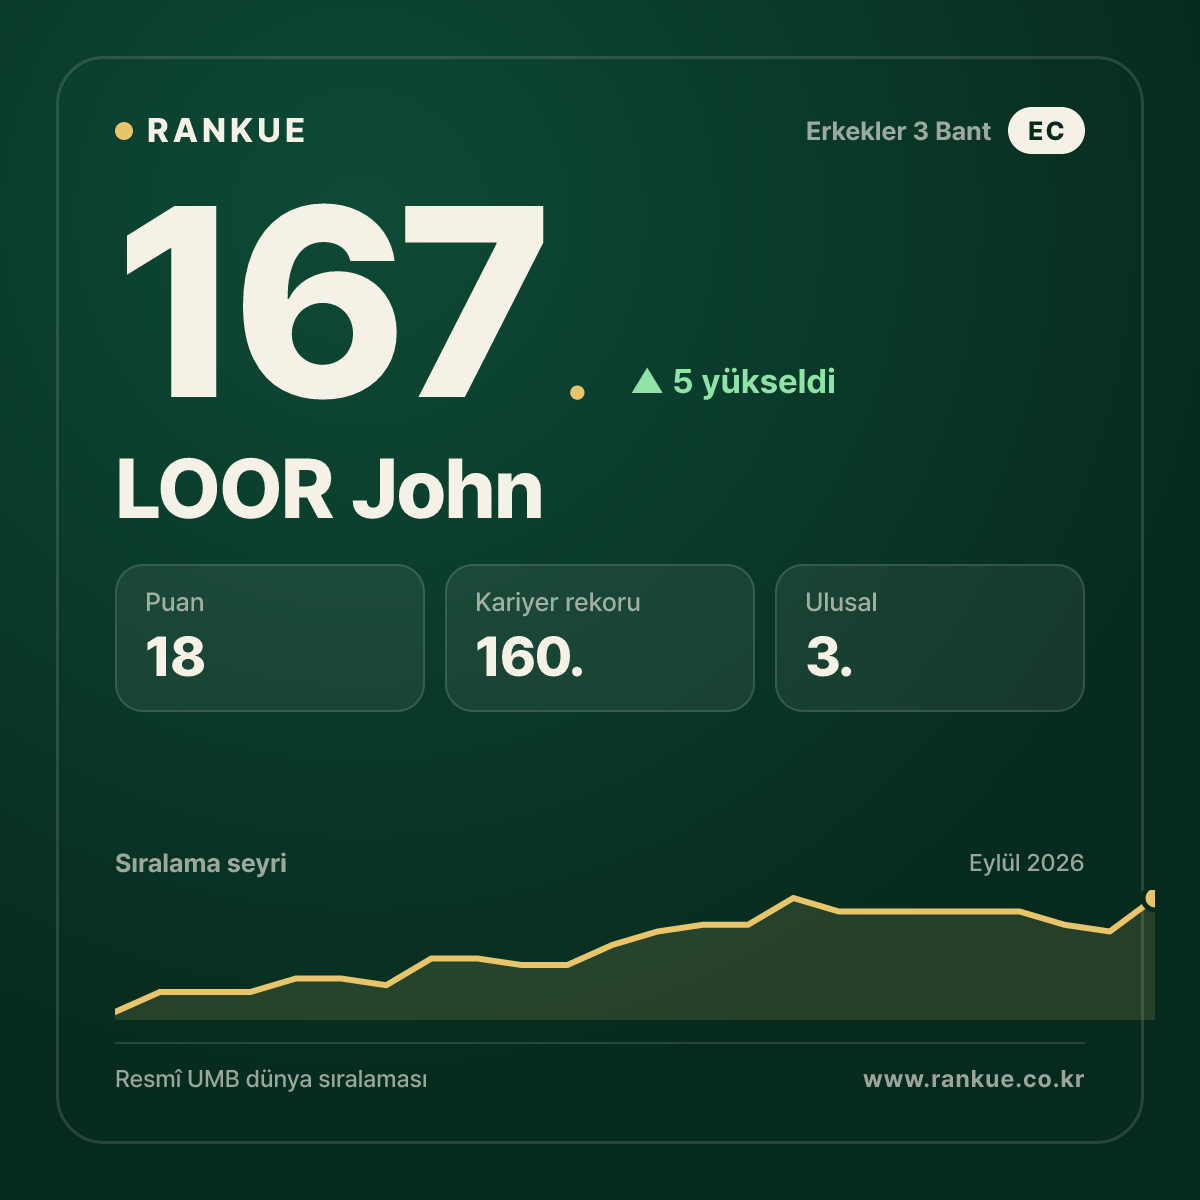Open the www.rankue.co.kr link

tap(974, 1080)
